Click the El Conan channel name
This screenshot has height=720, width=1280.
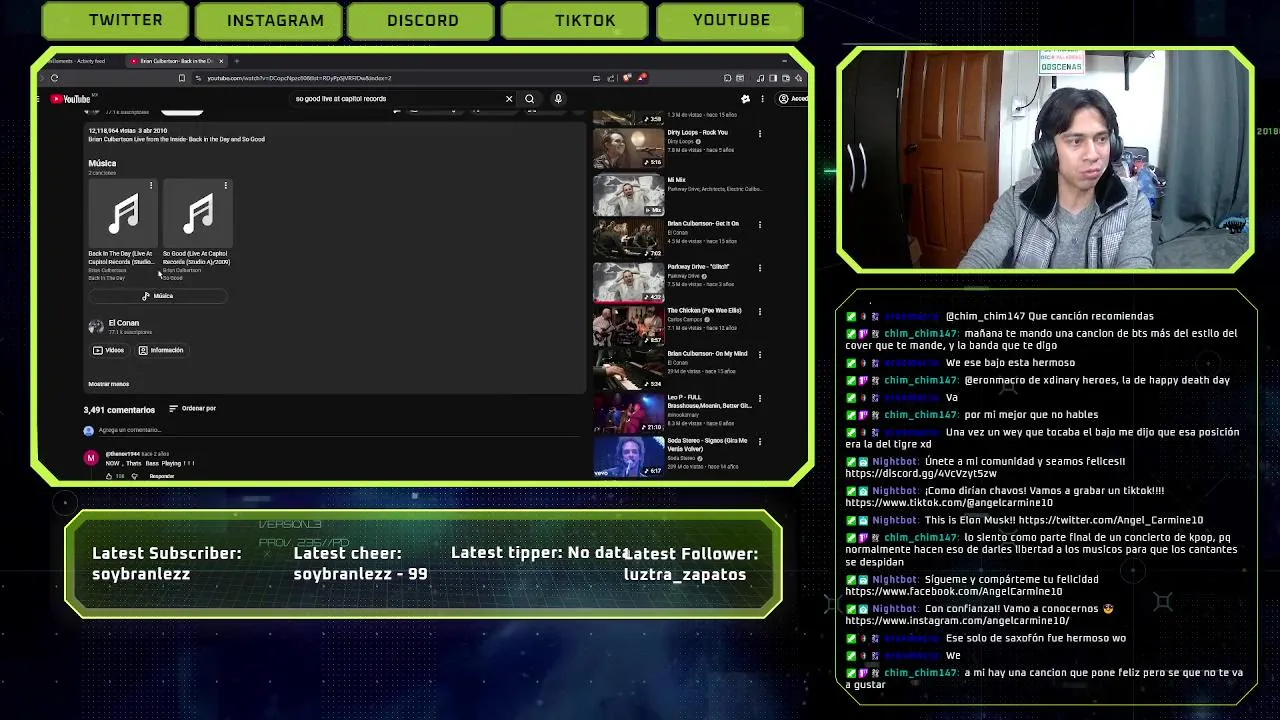click(x=124, y=323)
